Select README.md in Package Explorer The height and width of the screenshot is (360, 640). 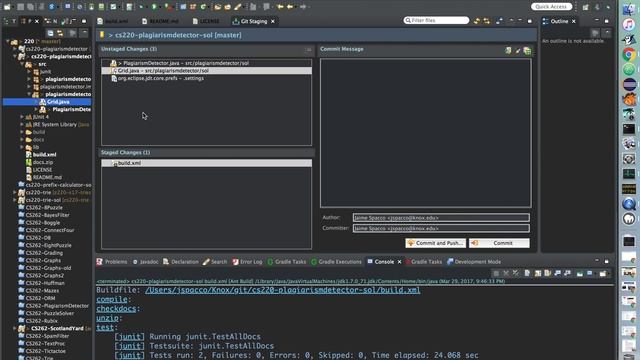point(47,177)
